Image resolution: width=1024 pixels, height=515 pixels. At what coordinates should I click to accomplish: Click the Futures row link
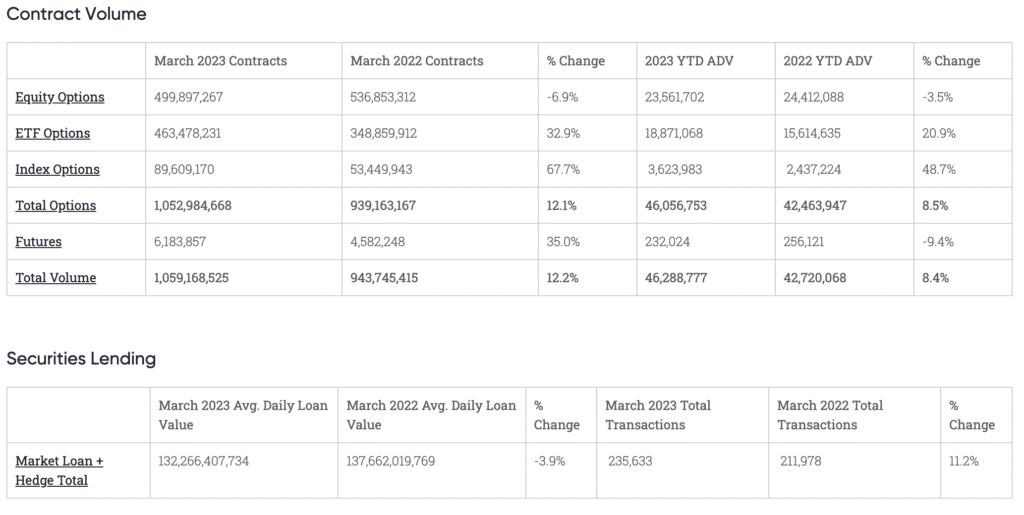coord(38,241)
